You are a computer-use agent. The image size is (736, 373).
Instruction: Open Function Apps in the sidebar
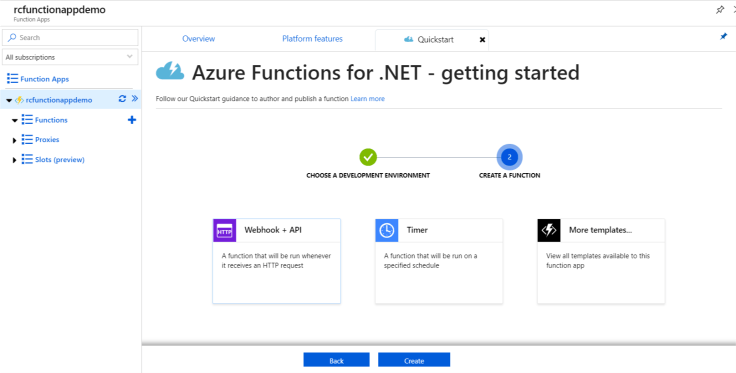(45, 79)
